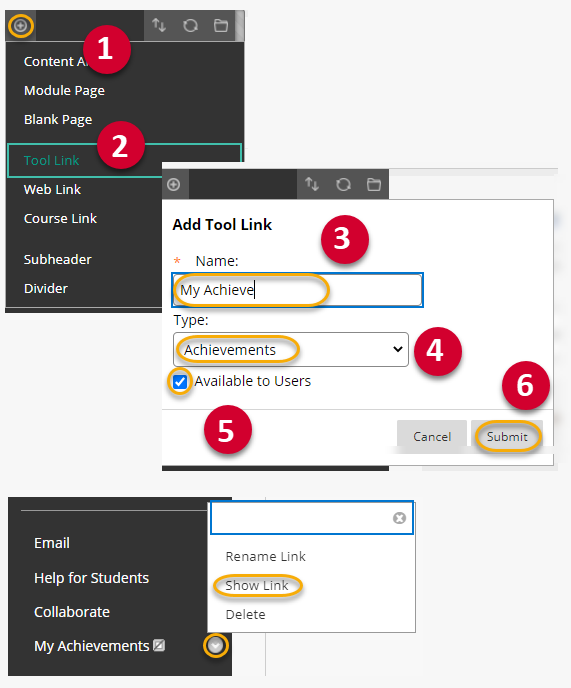The width and height of the screenshot is (571, 688).
Task: Click the reorder arrows above Add Tool Link
Action: click(312, 184)
